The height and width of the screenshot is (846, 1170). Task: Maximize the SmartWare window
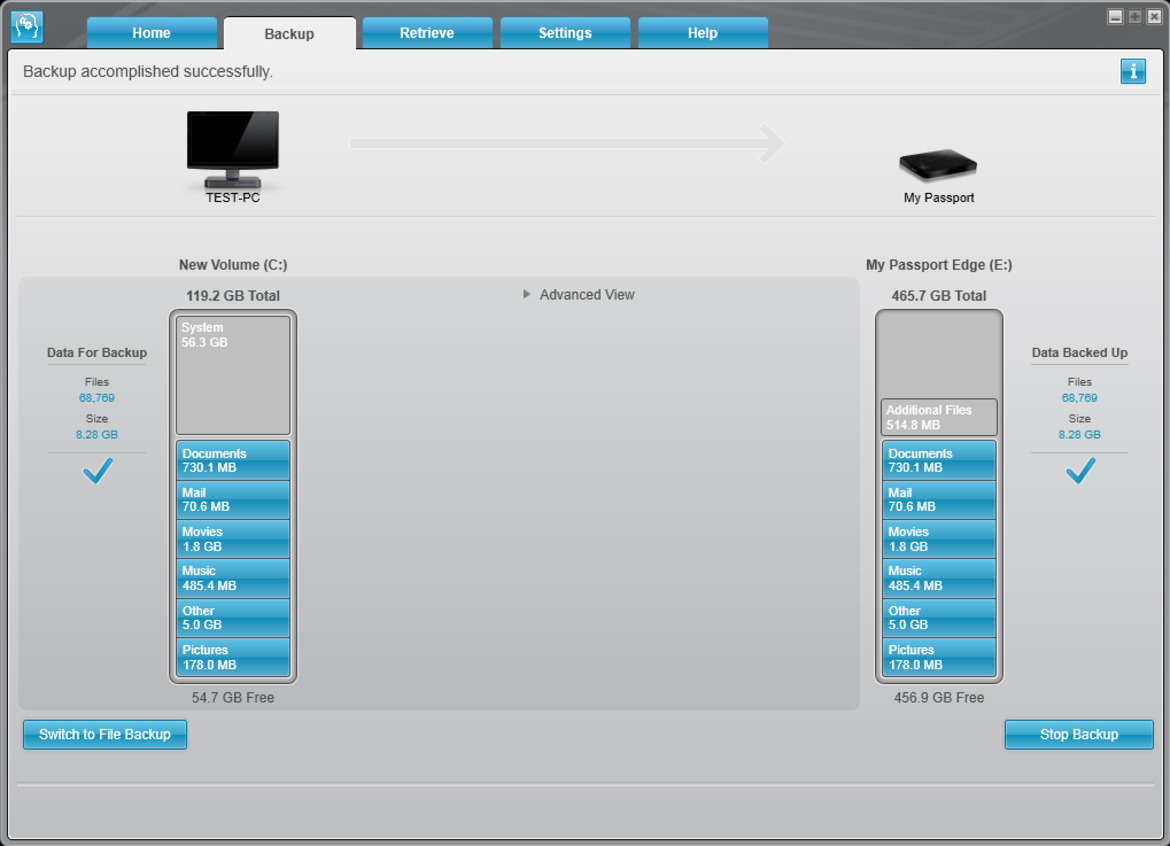pyautogui.click(x=1135, y=16)
